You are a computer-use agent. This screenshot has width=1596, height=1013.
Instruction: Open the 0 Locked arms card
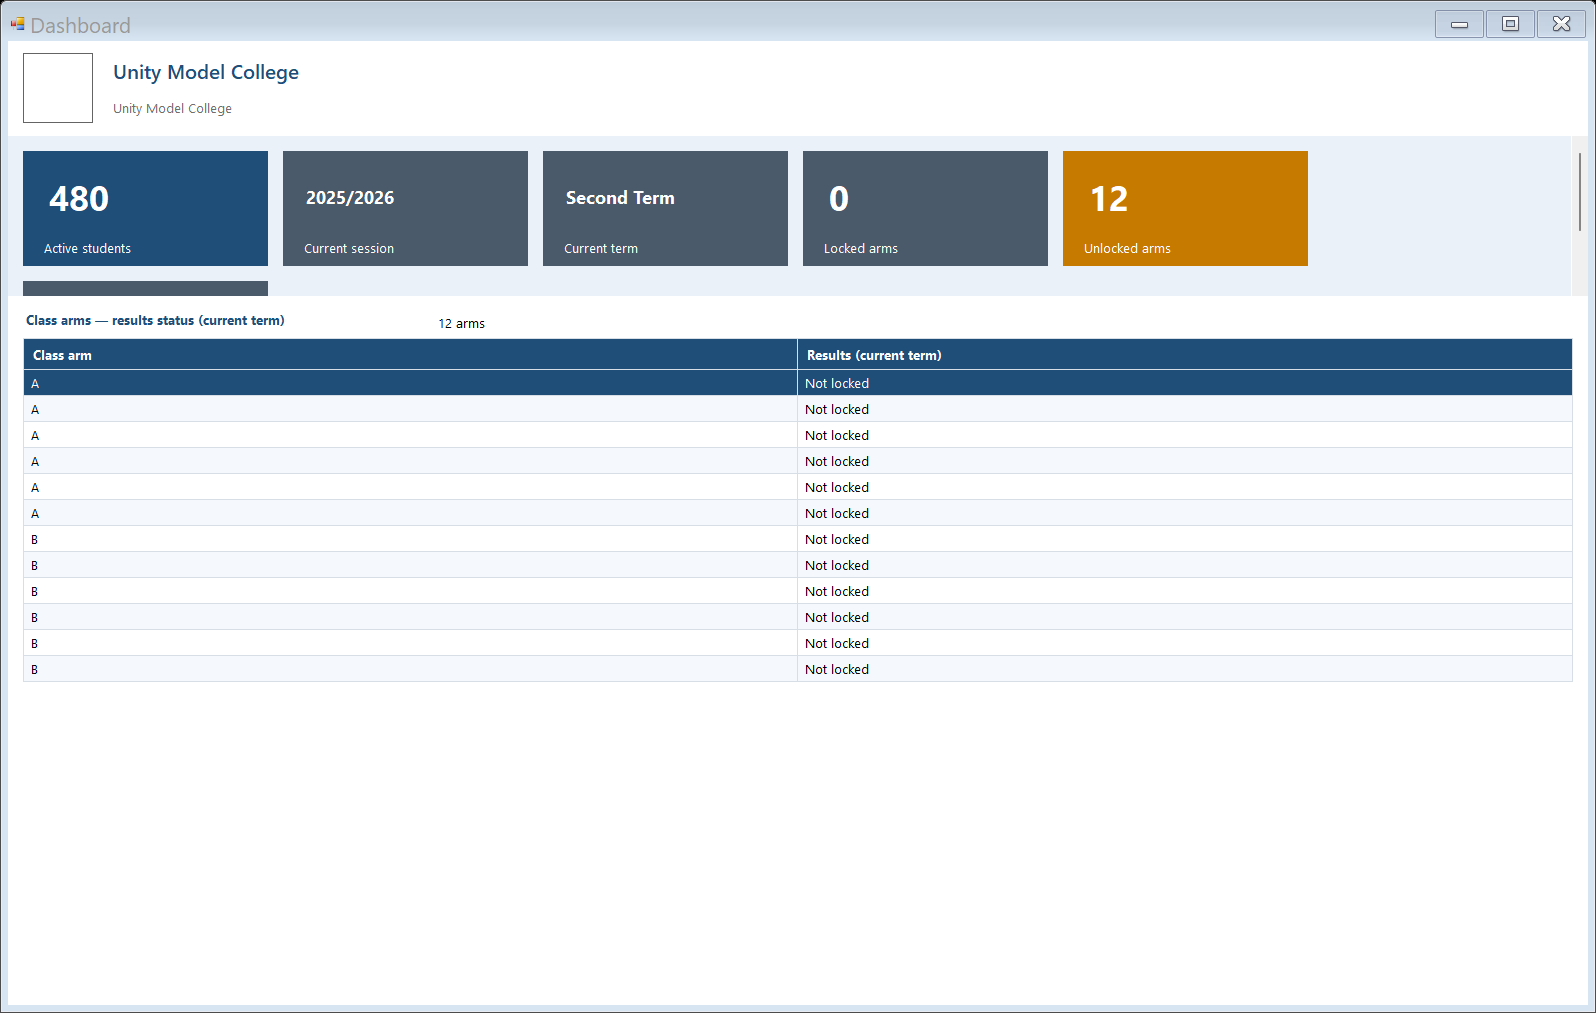tap(925, 208)
